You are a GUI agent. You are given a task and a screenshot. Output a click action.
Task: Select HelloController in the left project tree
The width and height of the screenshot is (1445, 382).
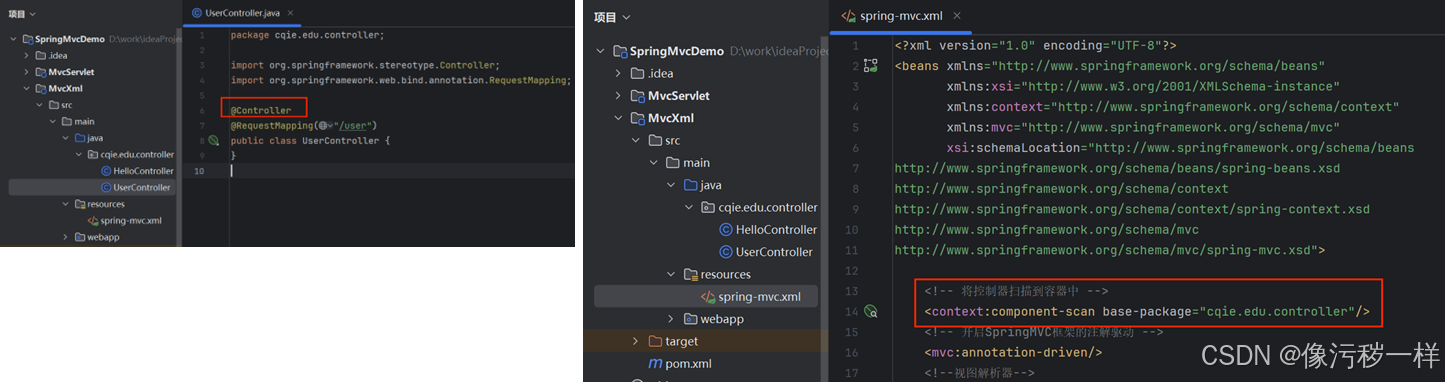pos(136,171)
